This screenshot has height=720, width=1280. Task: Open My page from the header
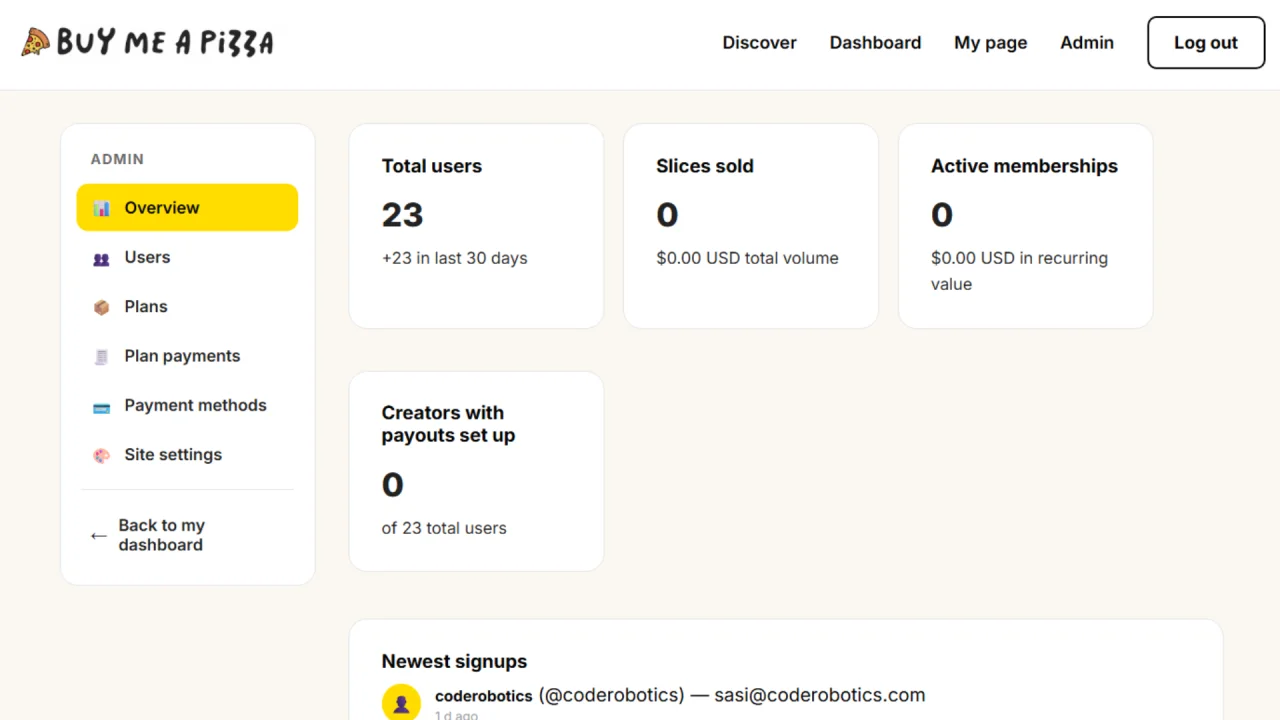[x=991, y=42]
